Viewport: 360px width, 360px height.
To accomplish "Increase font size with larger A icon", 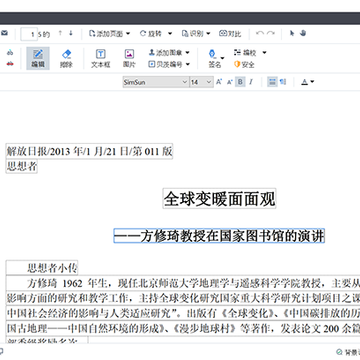I will click(x=219, y=82).
